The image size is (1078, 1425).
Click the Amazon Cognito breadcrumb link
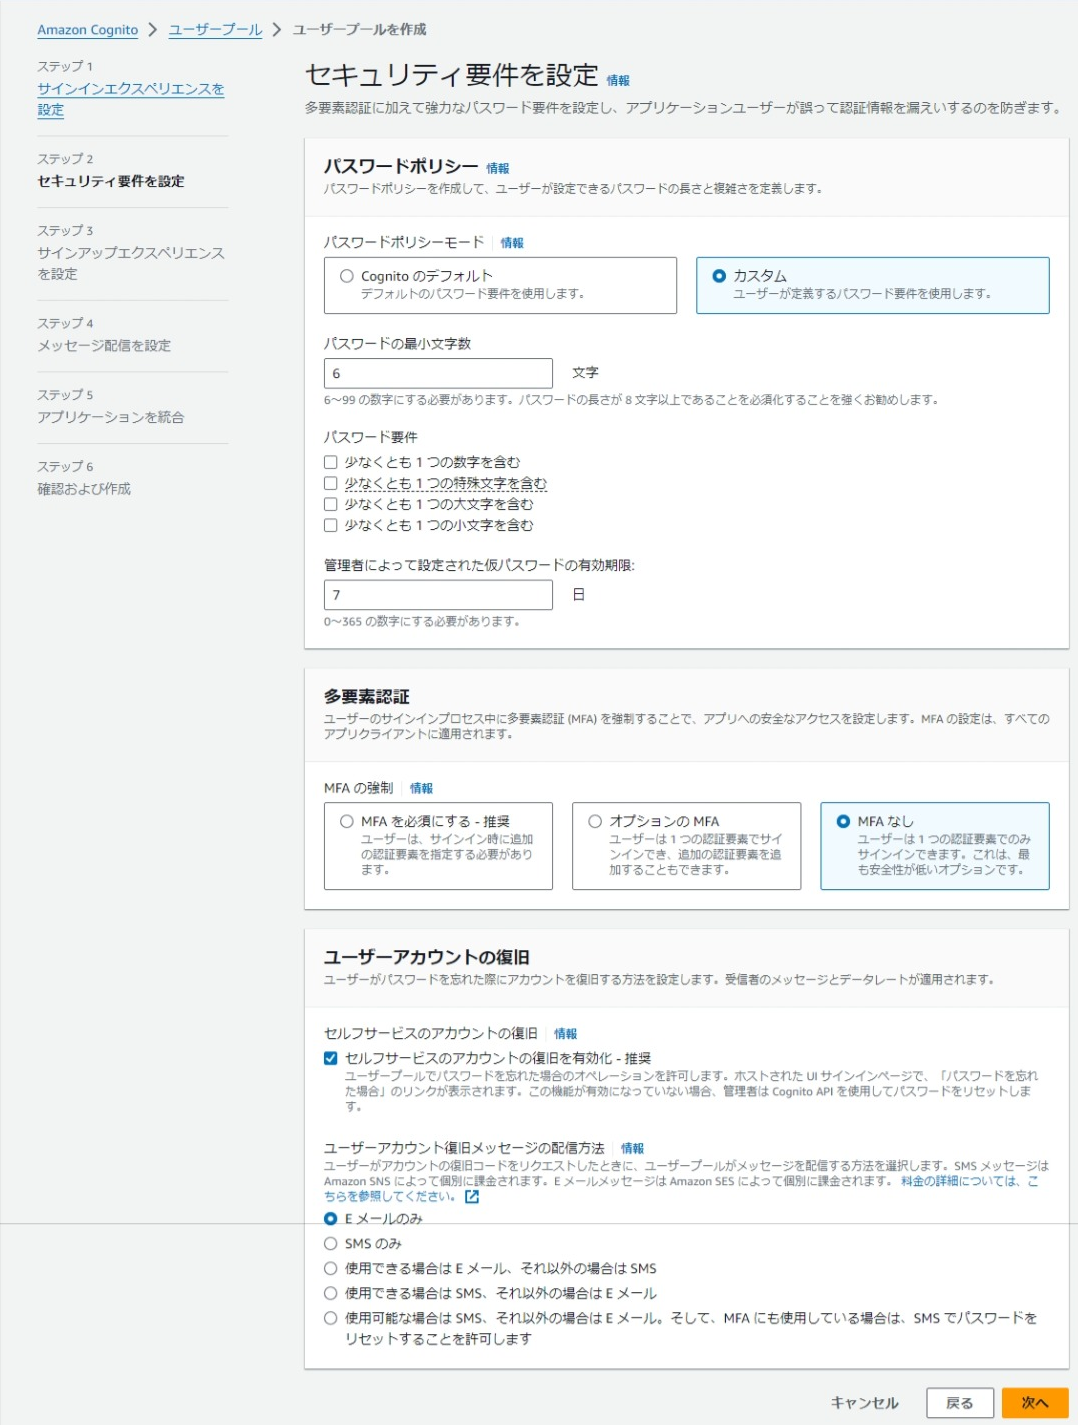(88, 30)
